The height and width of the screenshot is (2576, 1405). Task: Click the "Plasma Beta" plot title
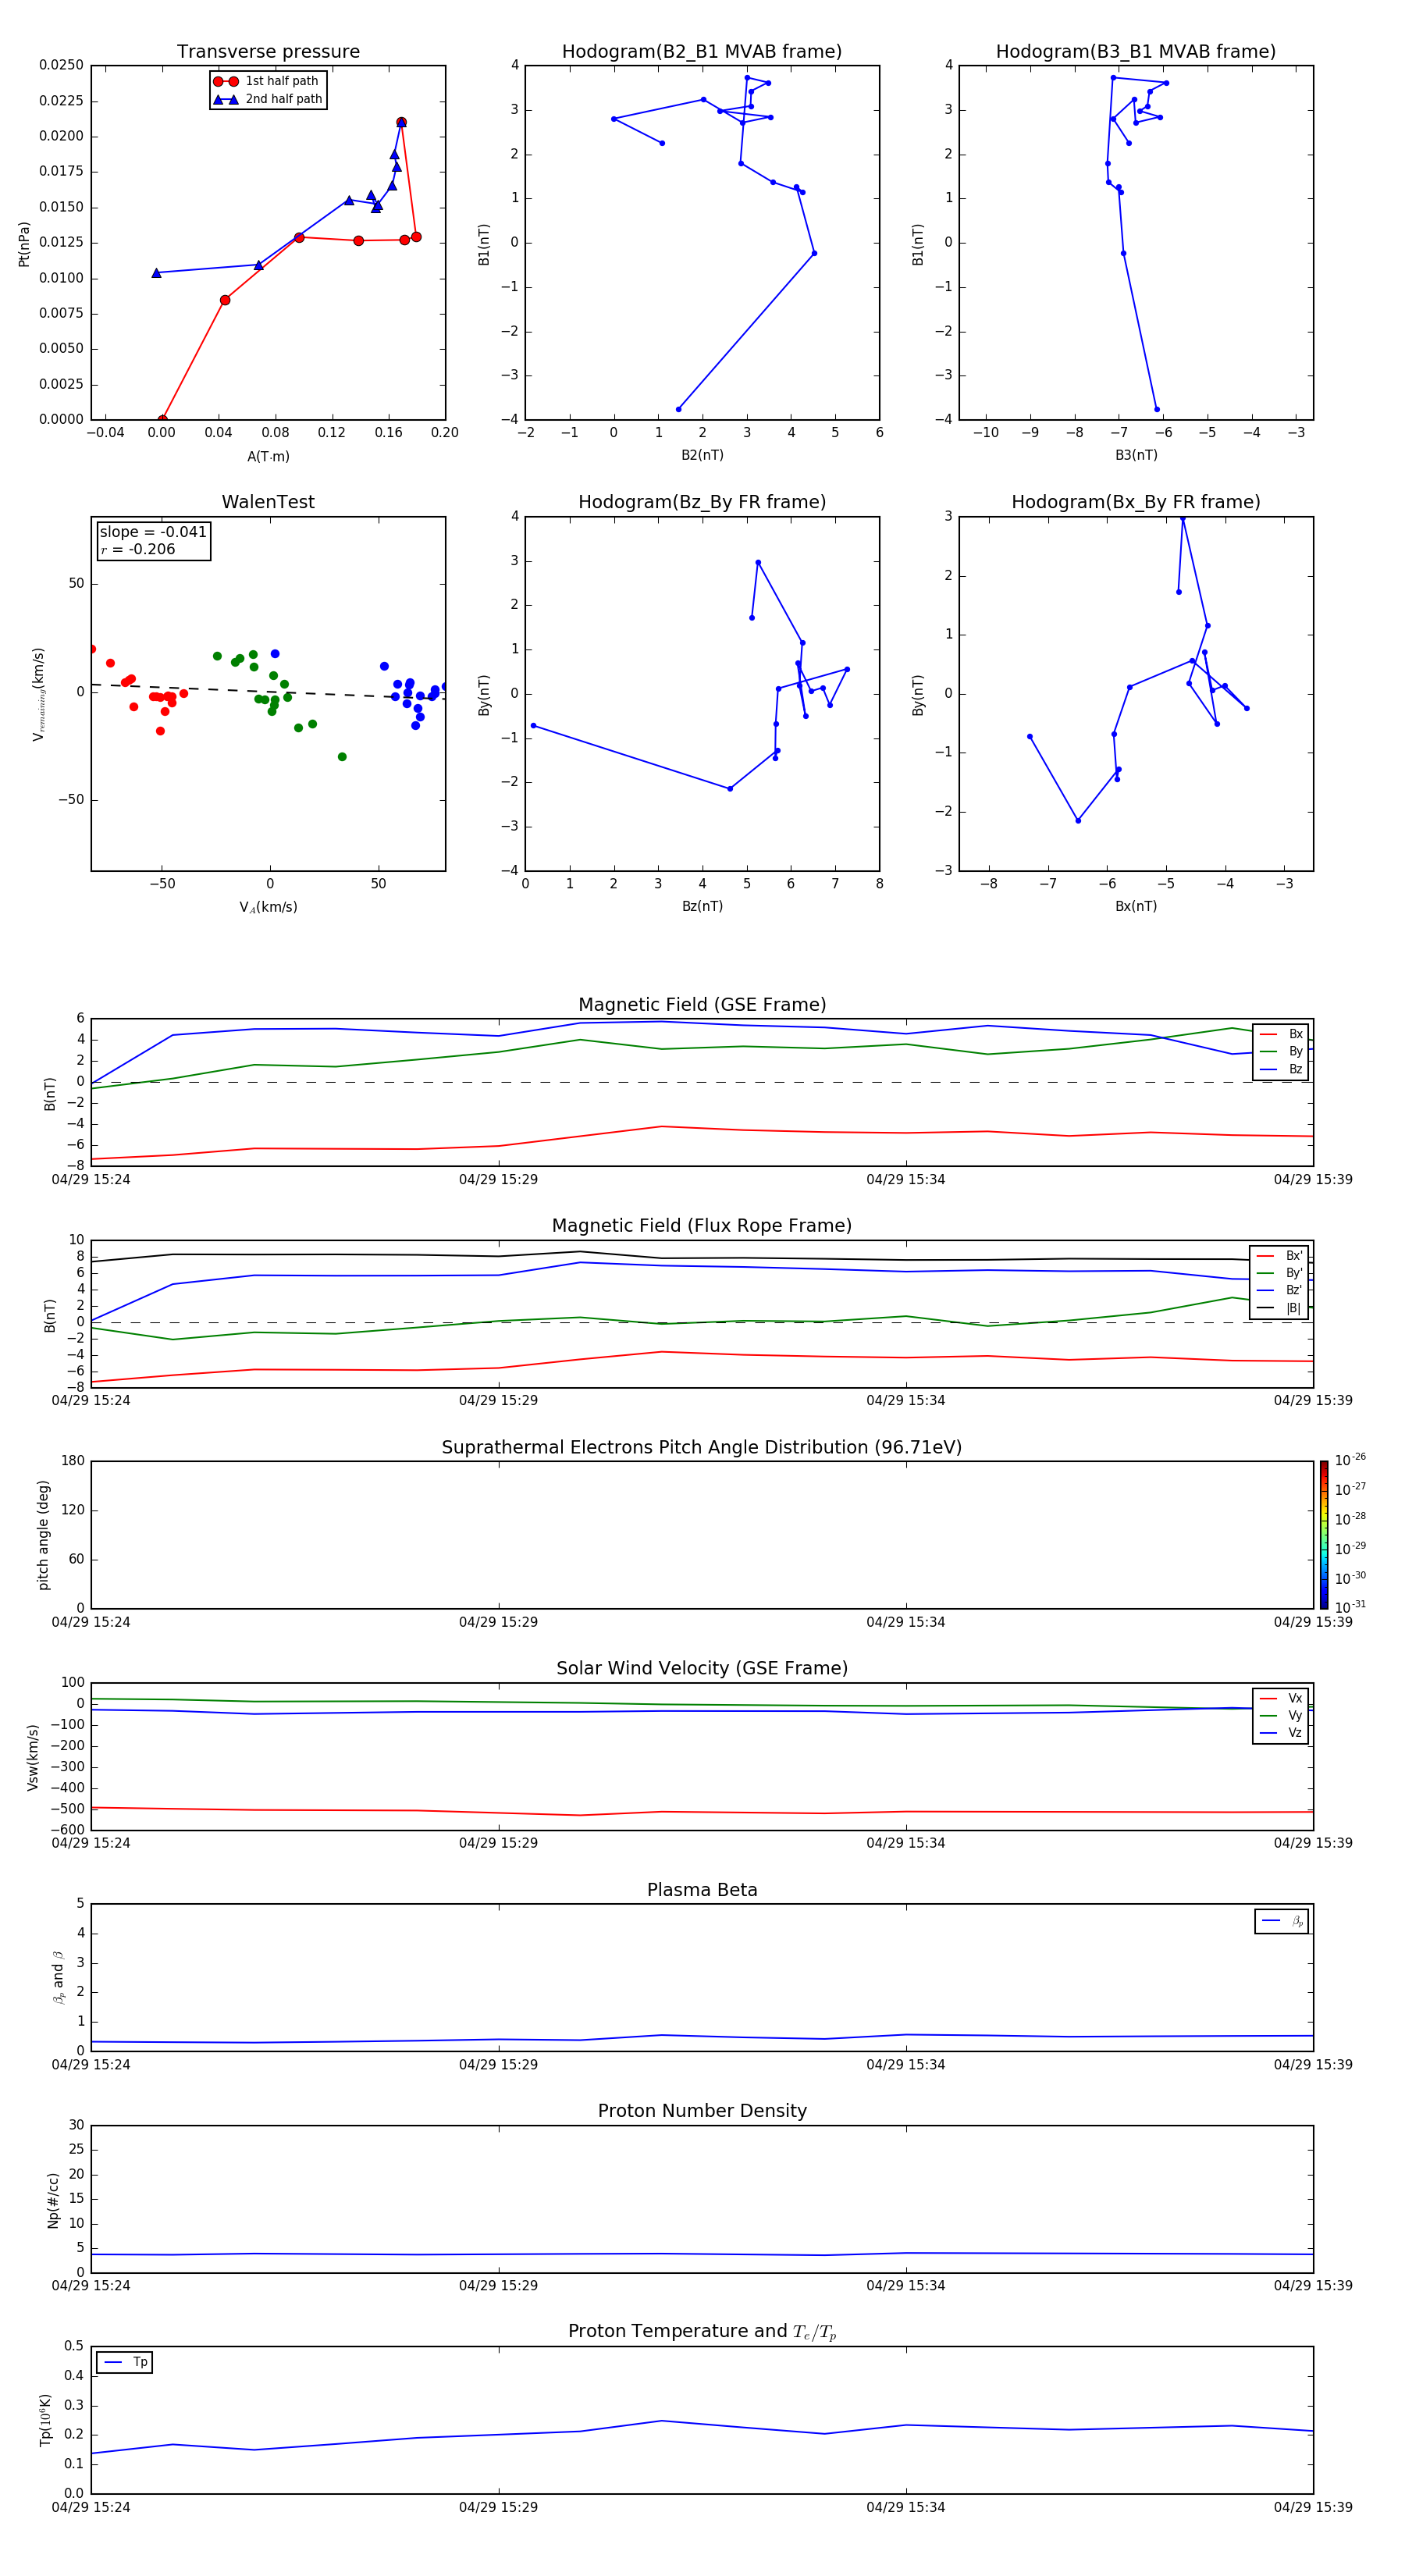tap(702, 1891)
